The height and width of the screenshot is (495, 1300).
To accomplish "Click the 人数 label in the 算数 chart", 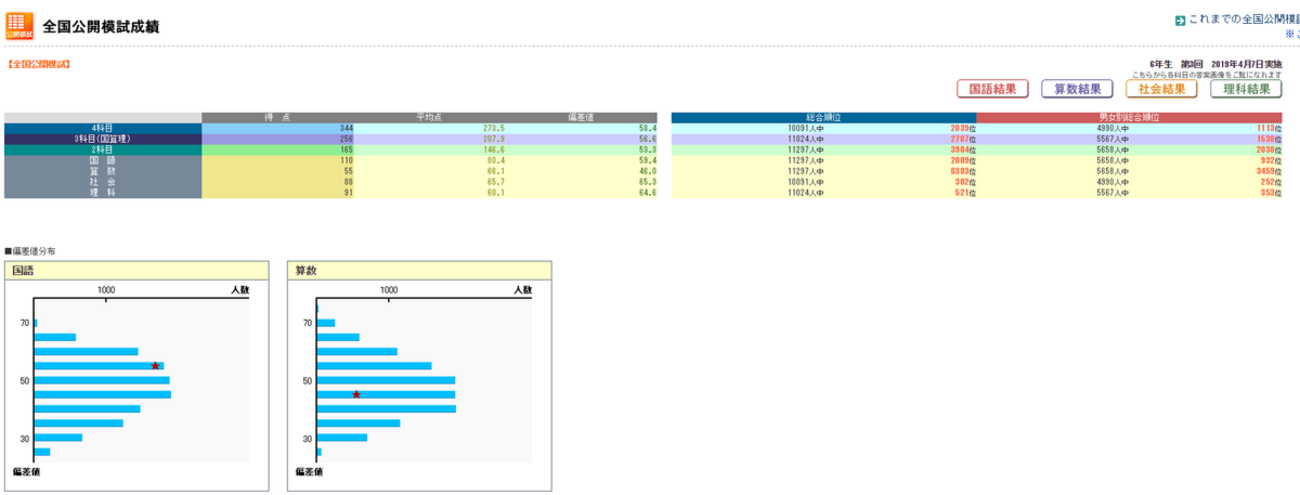I will (x=523, y=289).
